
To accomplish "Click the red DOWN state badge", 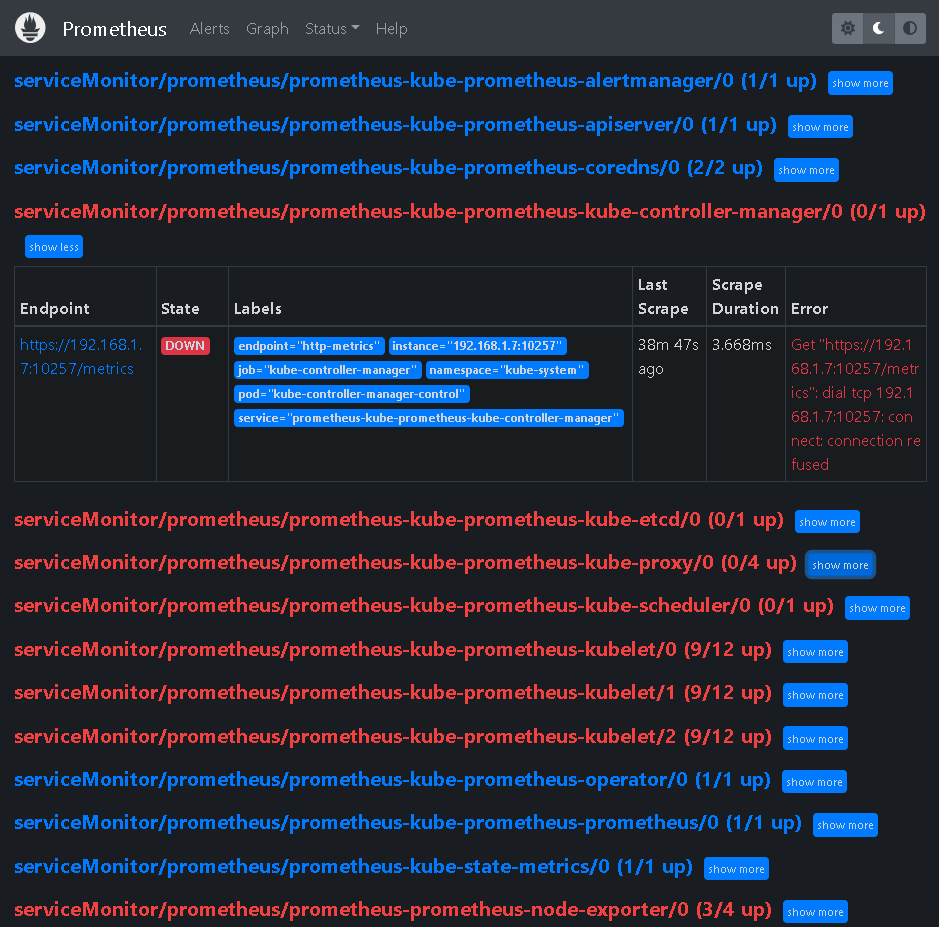I will [x=185, y=346].
